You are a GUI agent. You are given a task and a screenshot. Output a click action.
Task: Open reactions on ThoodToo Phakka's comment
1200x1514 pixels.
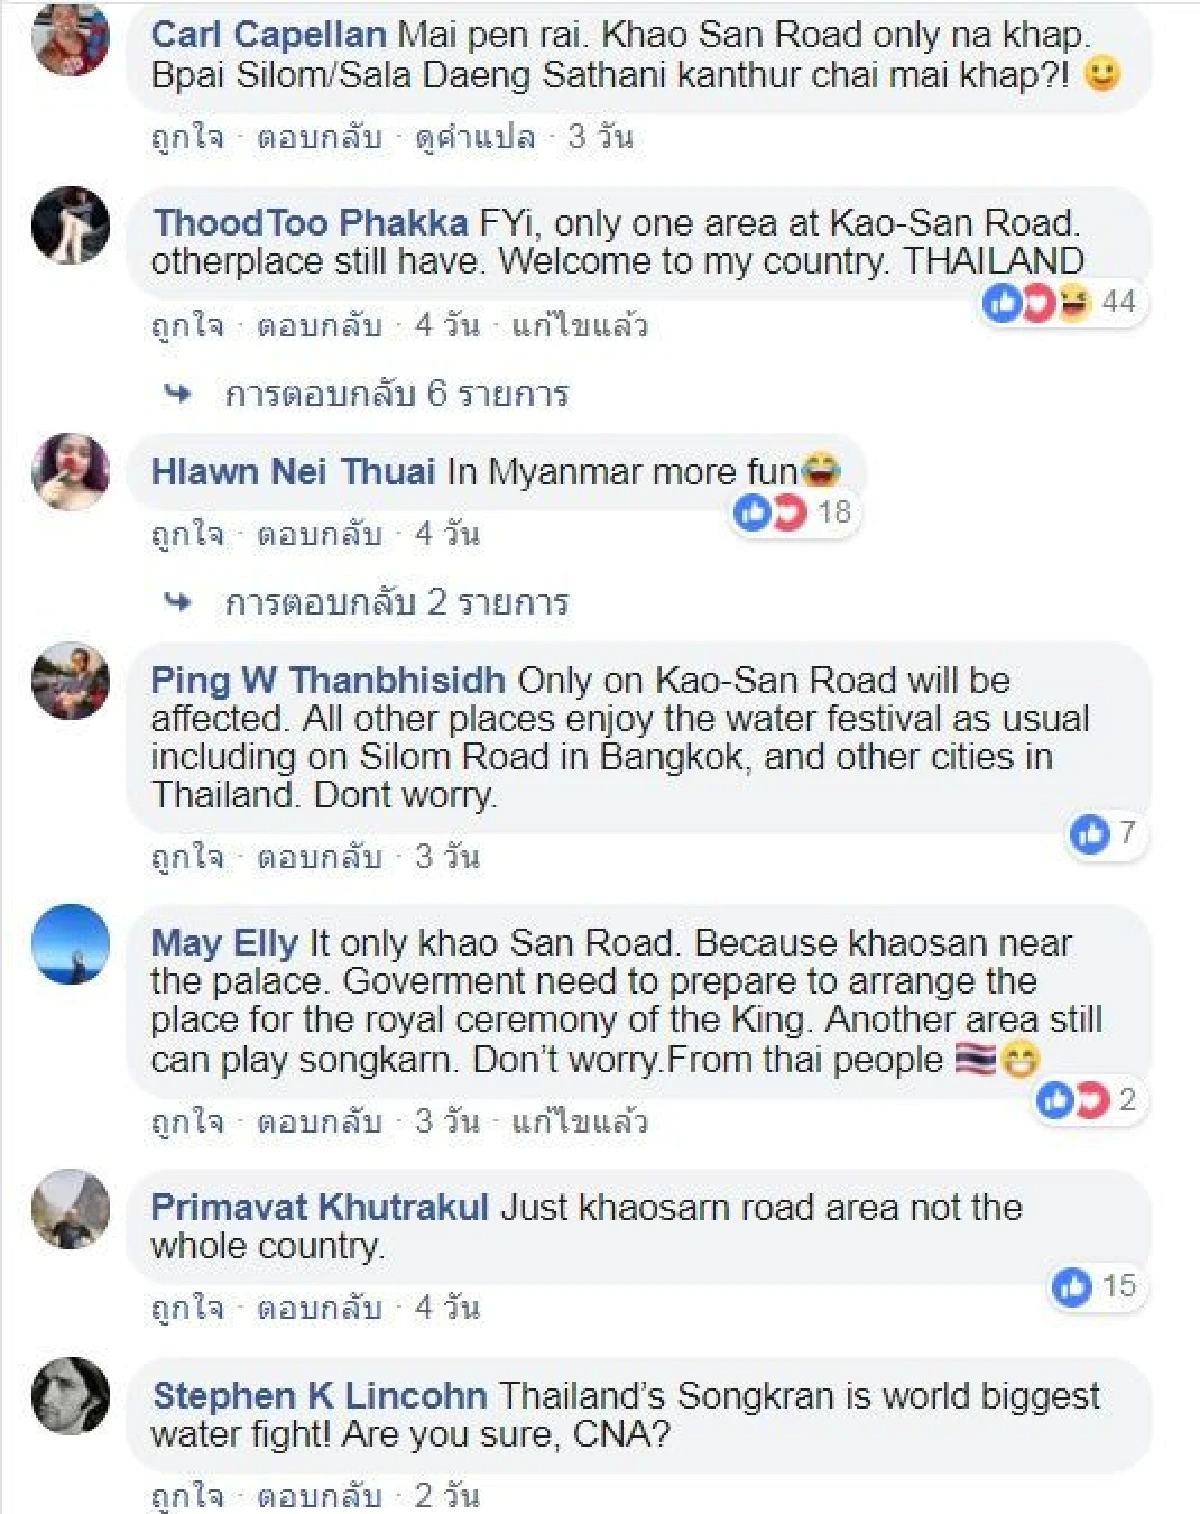tap(1060, 302)
